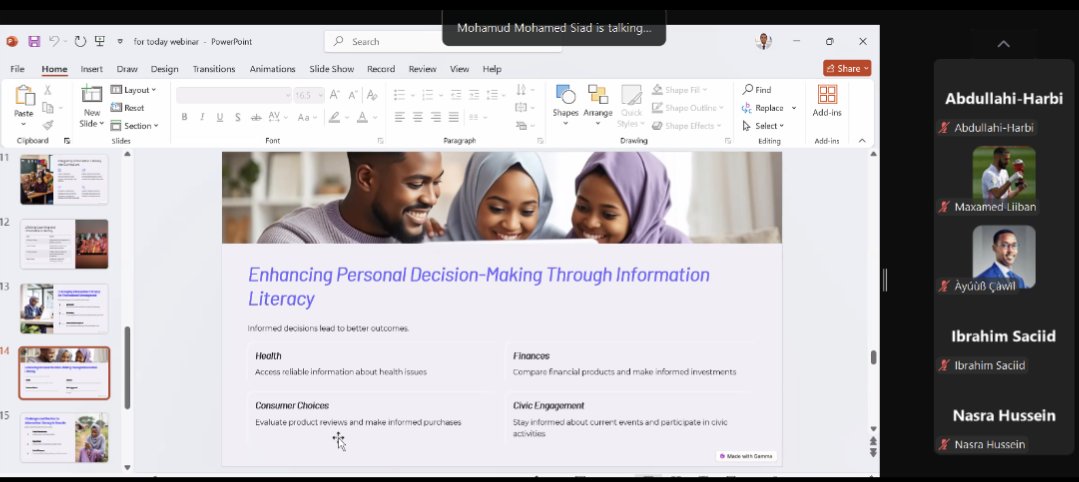Image resolution: width=1079 pixels, height=482 pixels.
Task: Collapse the ribbon with the chevron
Action: [x=862, y=140]
